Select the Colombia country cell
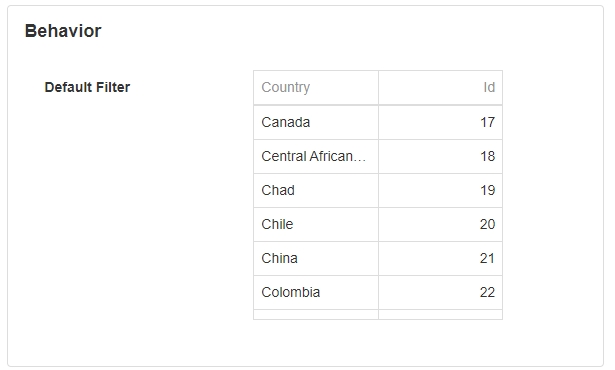615x370 pixels. point(316,293)
